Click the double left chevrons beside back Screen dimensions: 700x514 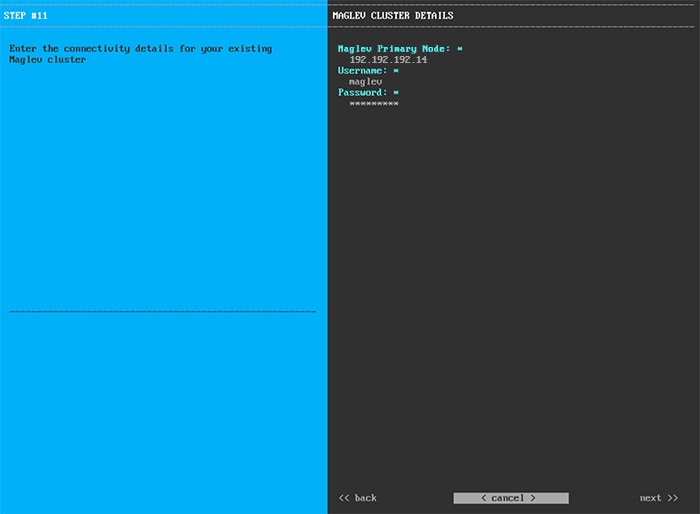[343, 498]
